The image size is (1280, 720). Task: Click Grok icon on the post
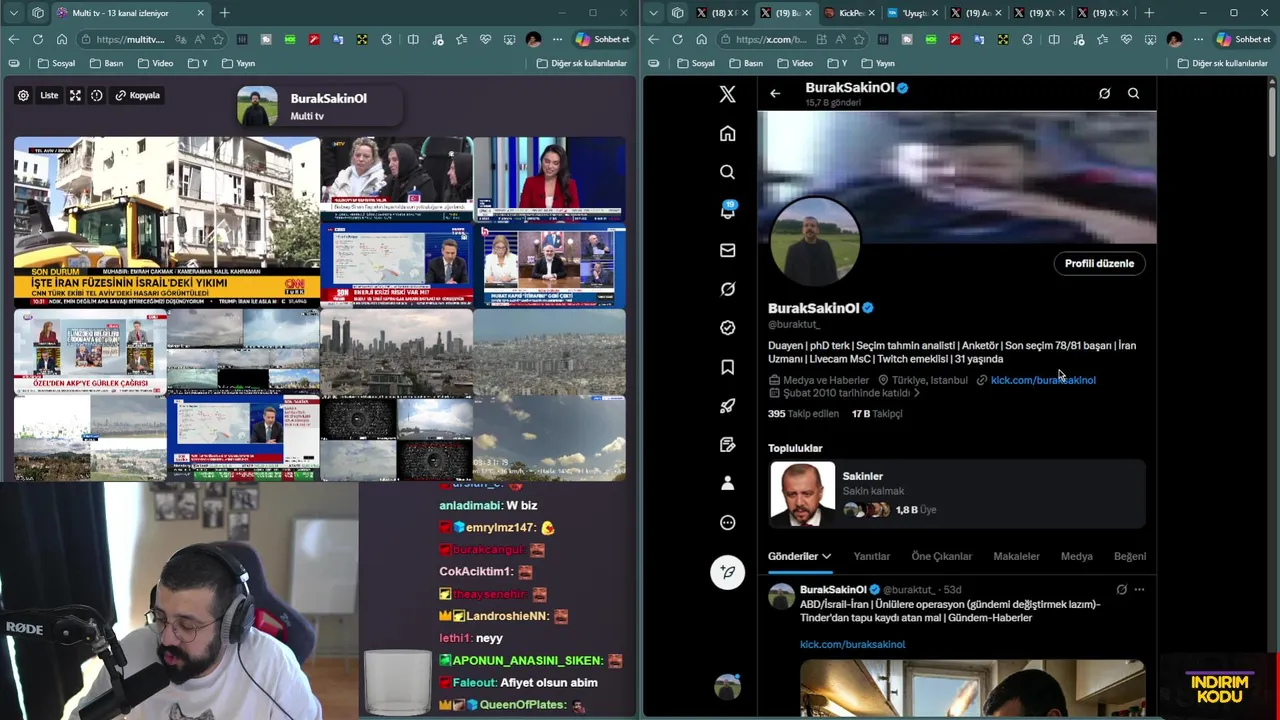pos(1121,589)
